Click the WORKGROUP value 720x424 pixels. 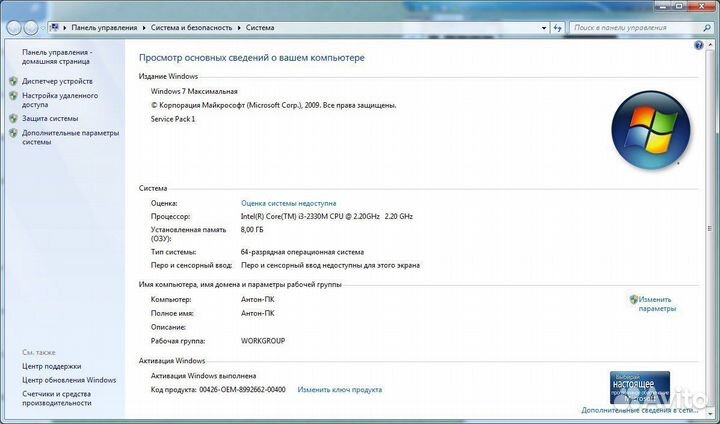(x=263, y=341)
